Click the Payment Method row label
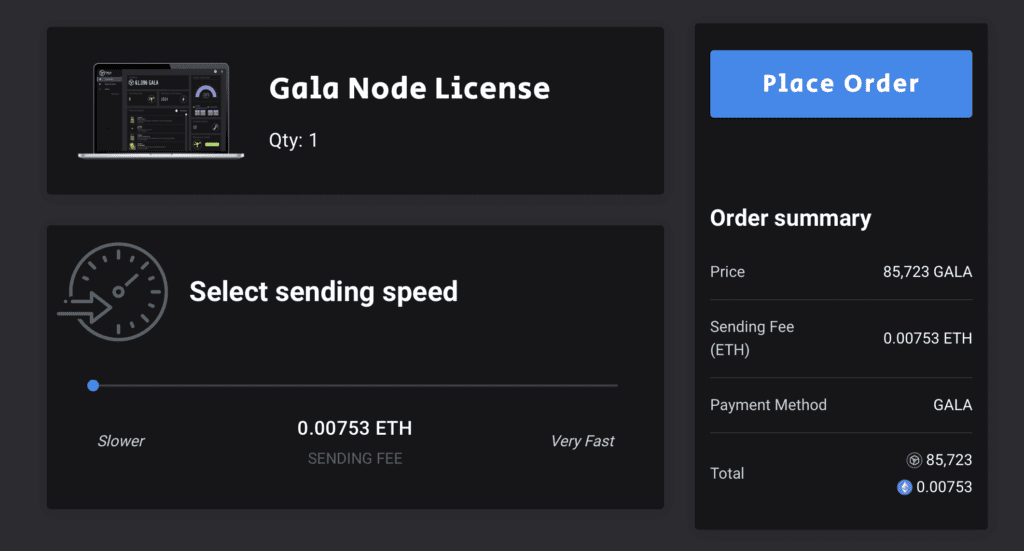The height and width of the screenshot is (551, 1024). [x=768, y=405]
